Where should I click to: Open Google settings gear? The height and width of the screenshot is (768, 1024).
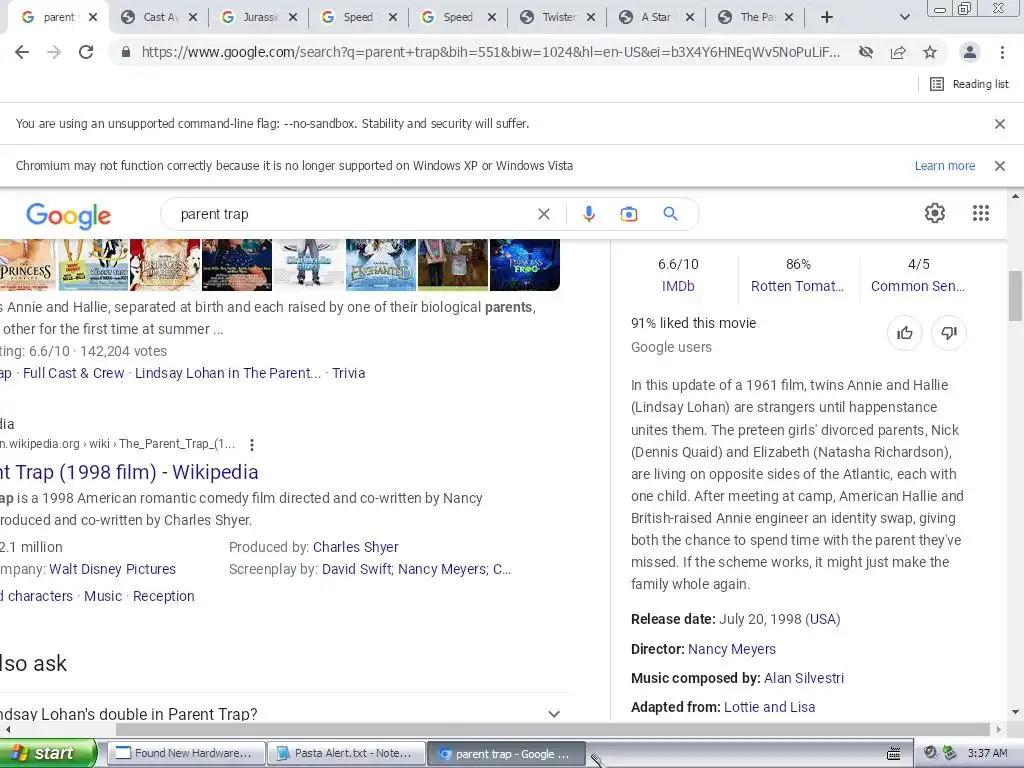point(935,213)
